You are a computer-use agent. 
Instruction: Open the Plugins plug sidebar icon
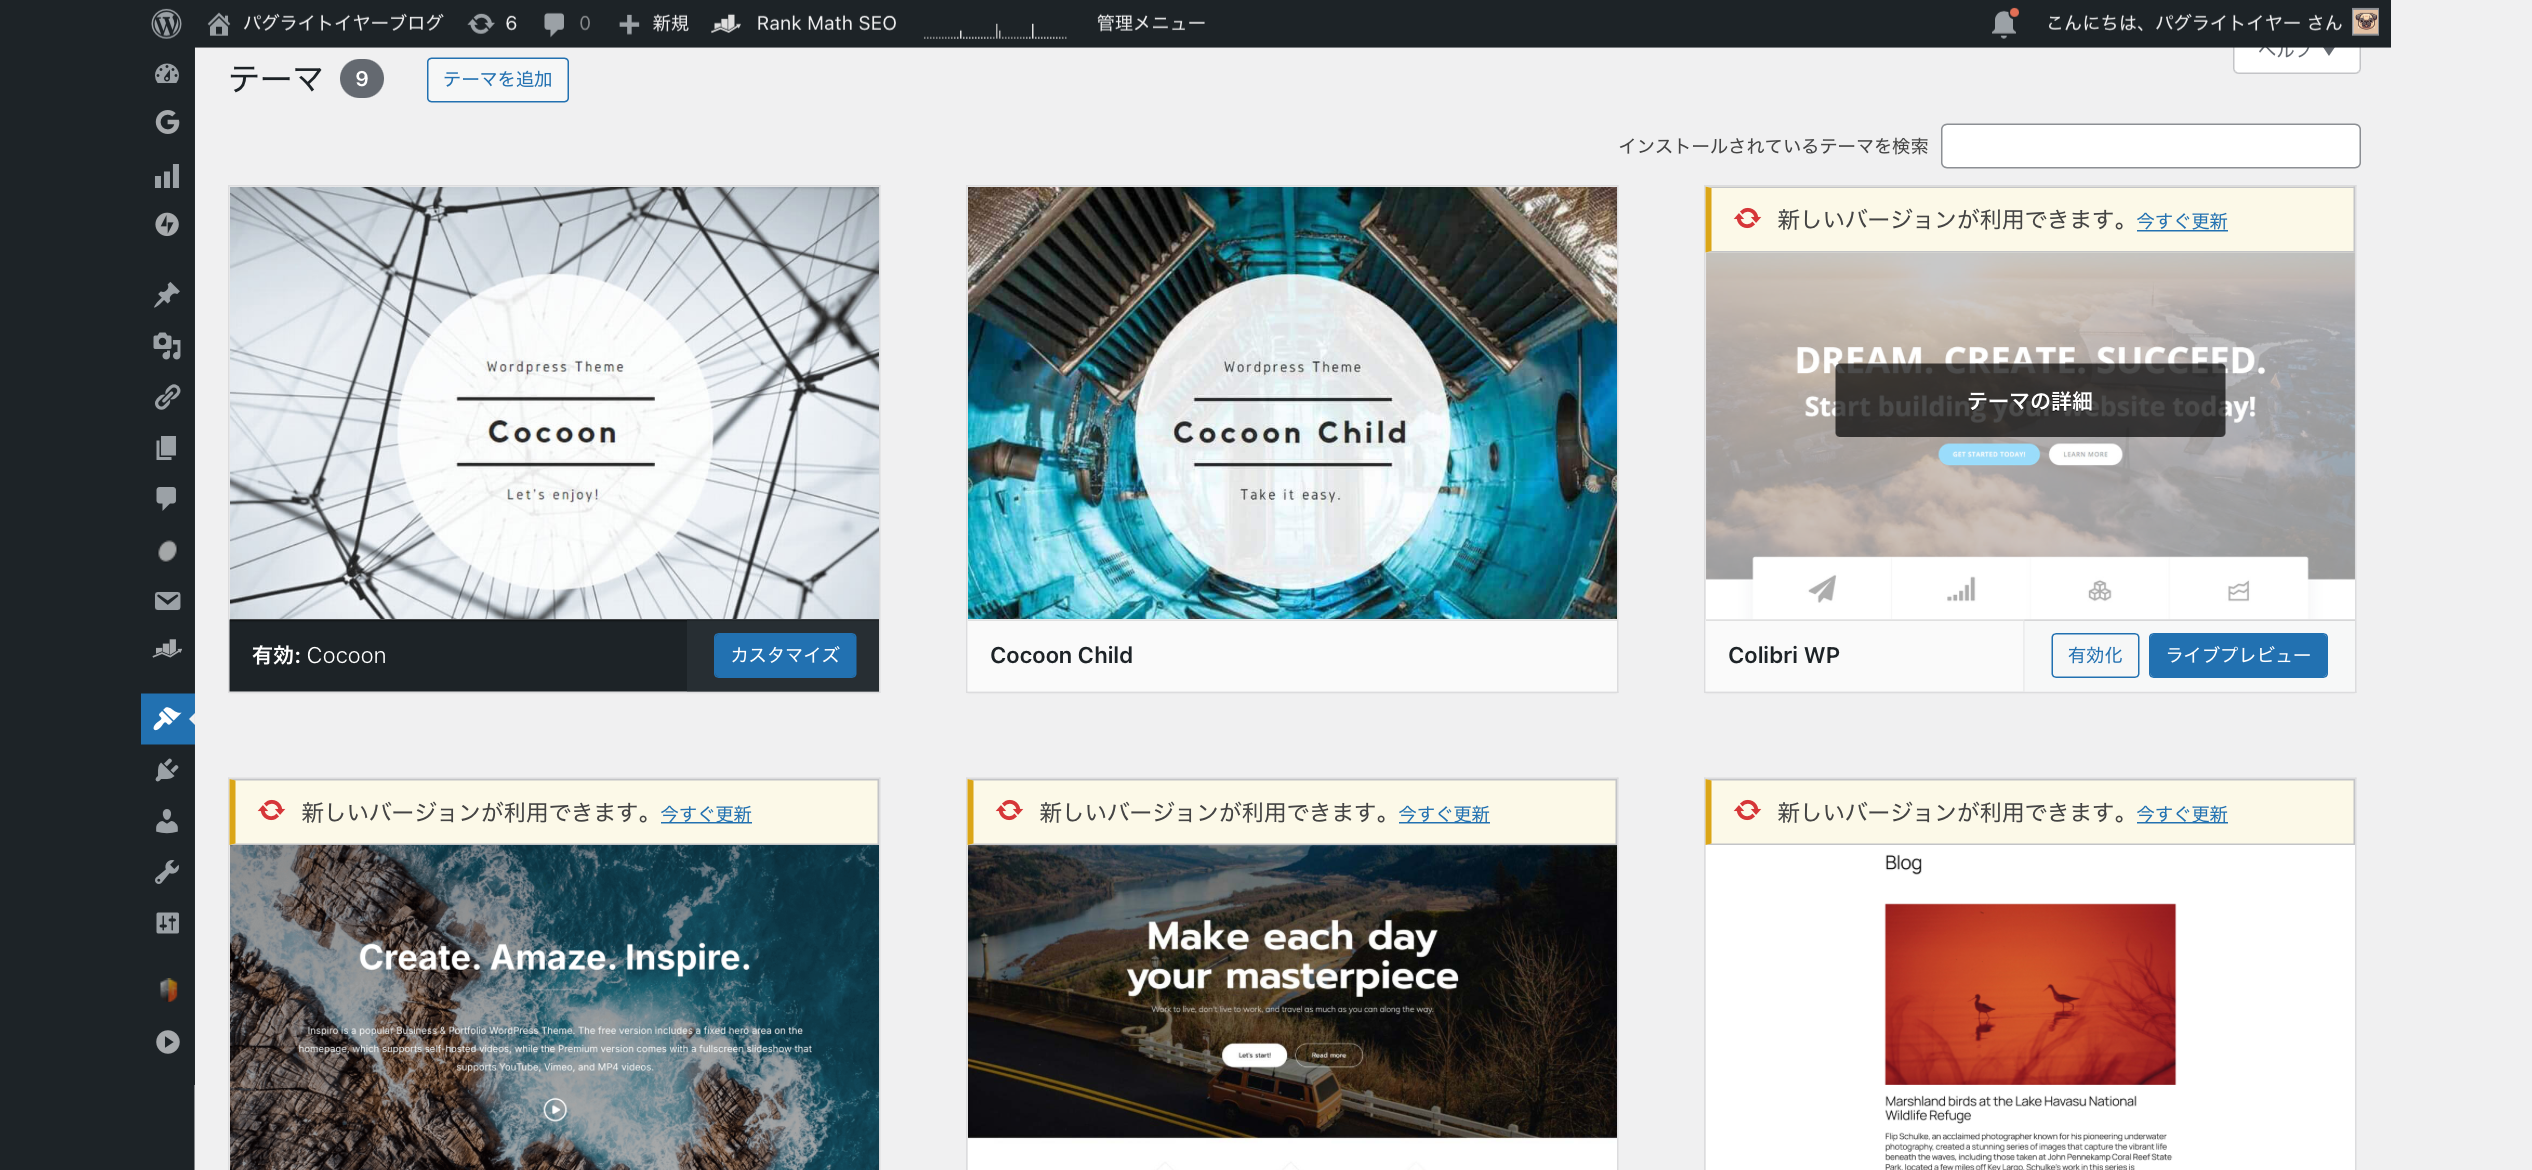pos(167,770)
